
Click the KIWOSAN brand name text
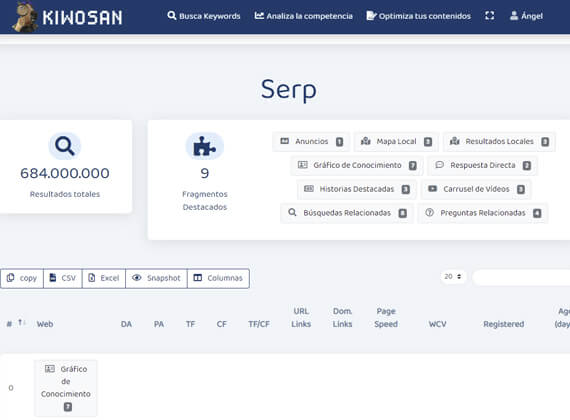coord(82,18)
